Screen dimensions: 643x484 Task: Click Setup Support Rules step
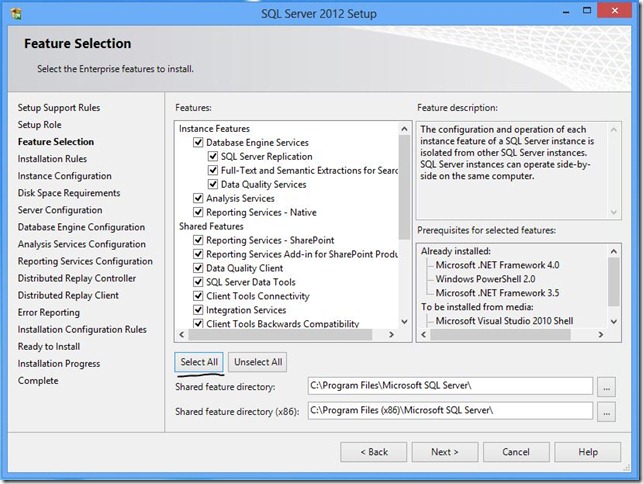point(59,107)
